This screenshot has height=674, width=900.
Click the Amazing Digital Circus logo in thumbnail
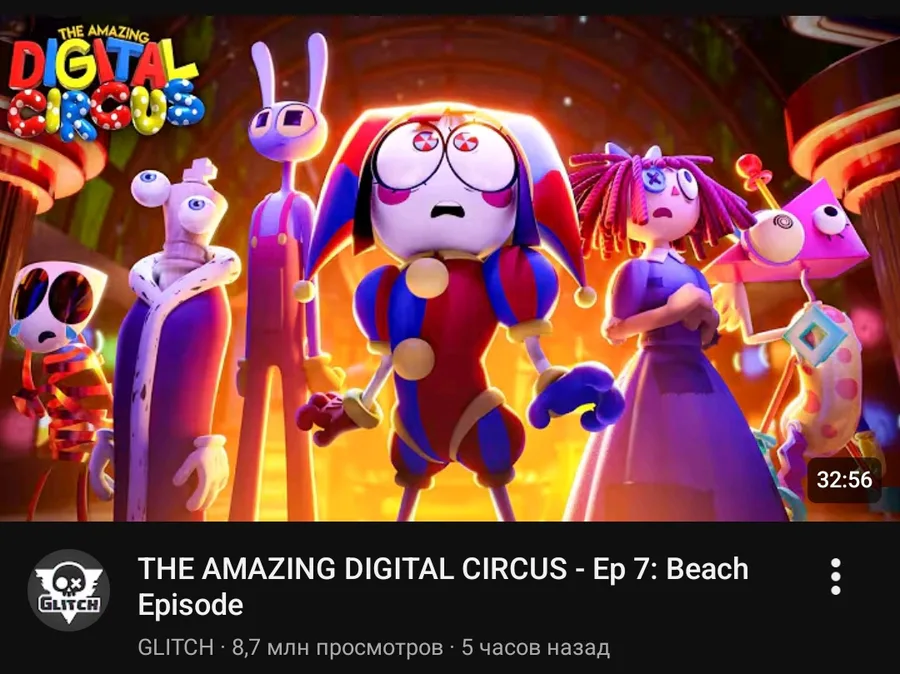tap(104, 83)
